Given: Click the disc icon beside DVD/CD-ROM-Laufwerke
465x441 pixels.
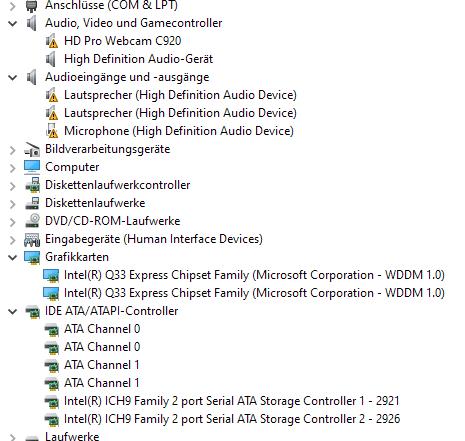Looking at the screenshot, I should click(x=32, y=221).
